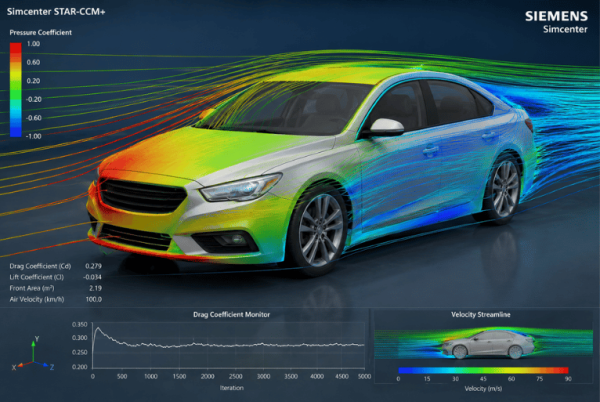Click the -0.20 pressure legend value
The height and width of the screenshot is (402, 600).
coord(33,99)
